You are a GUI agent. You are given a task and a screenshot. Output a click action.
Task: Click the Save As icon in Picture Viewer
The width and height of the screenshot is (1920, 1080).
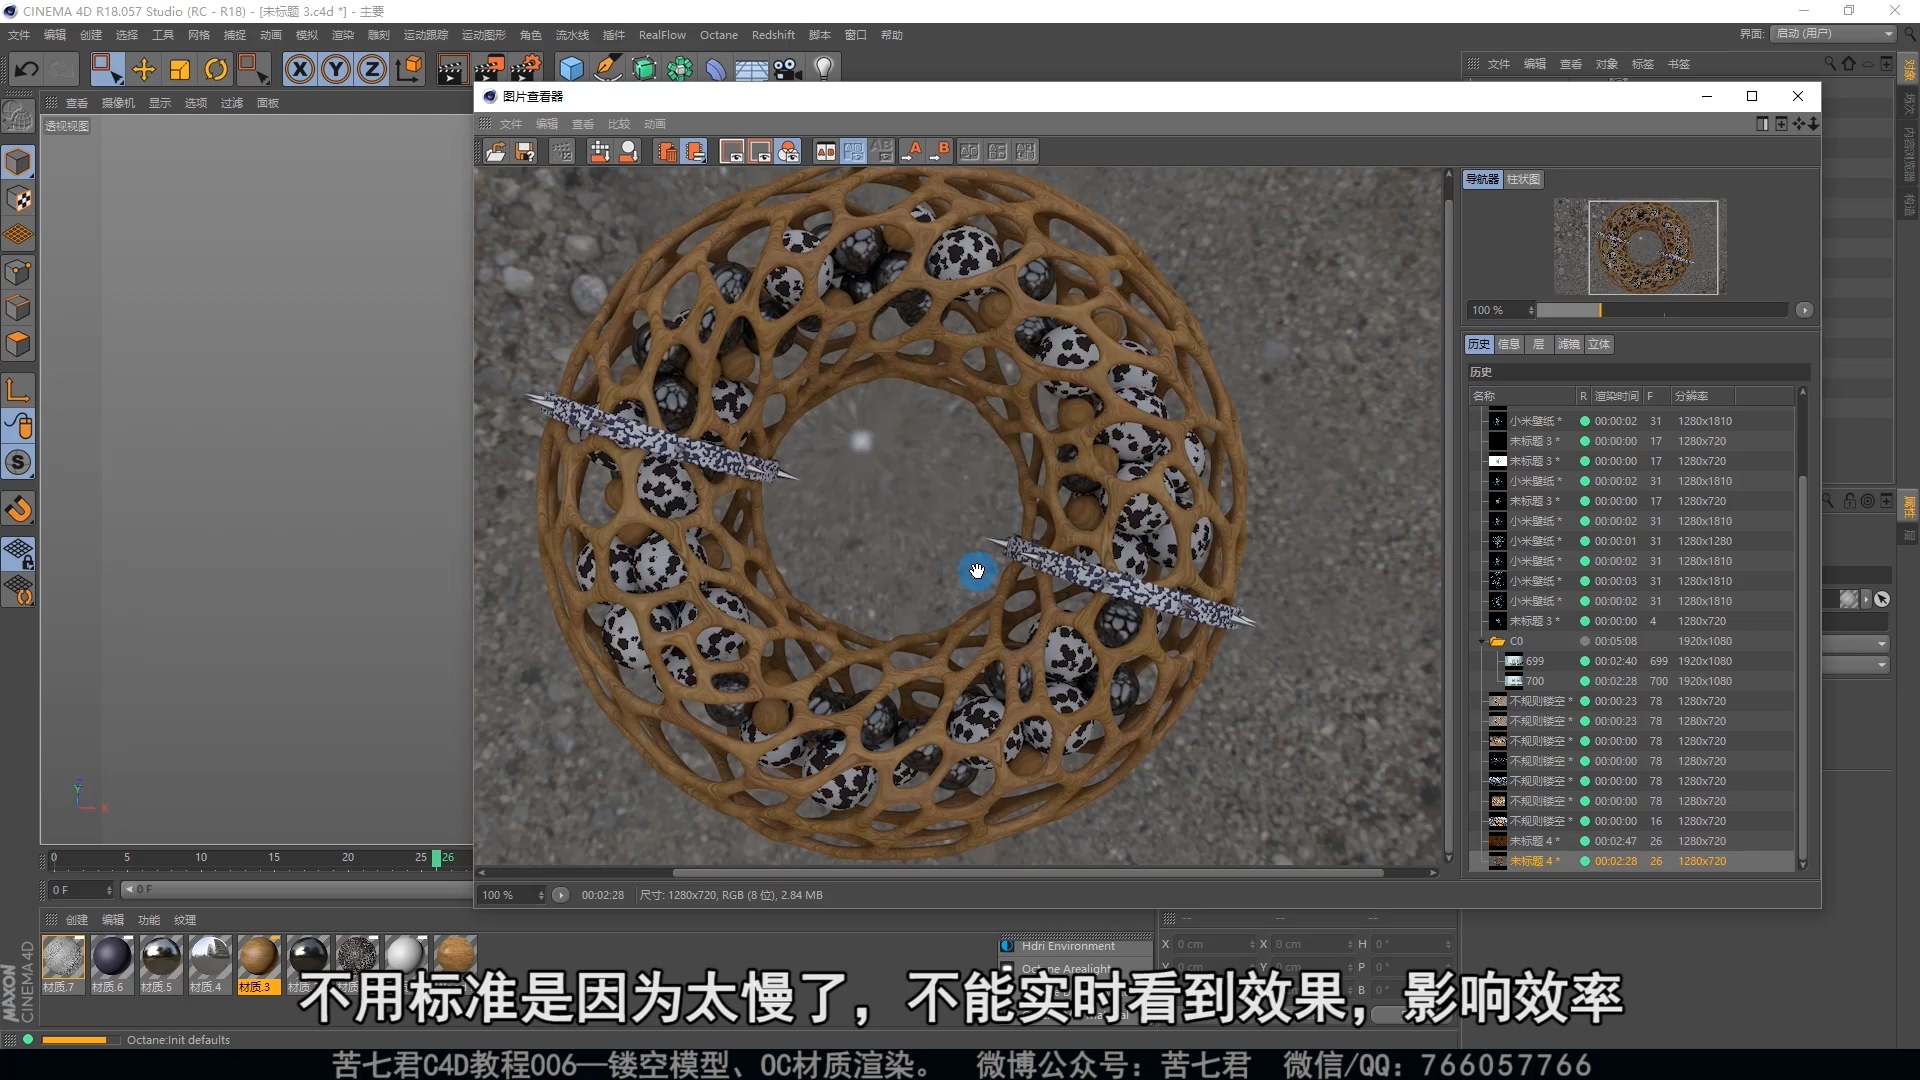point(525,152)
